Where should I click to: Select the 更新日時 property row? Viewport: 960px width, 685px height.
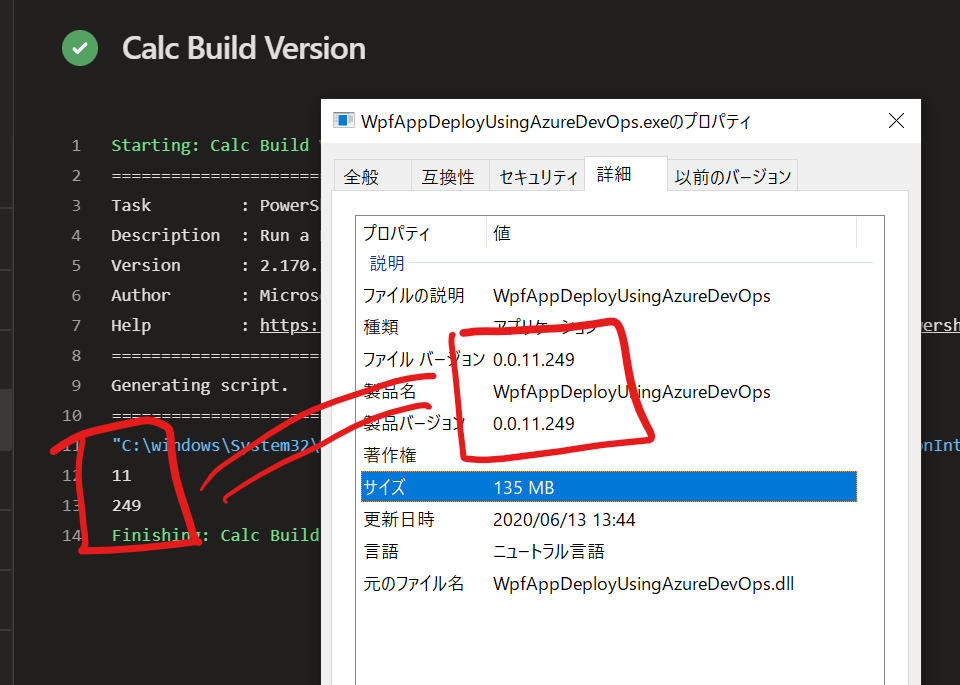click(x=609, y=520)
